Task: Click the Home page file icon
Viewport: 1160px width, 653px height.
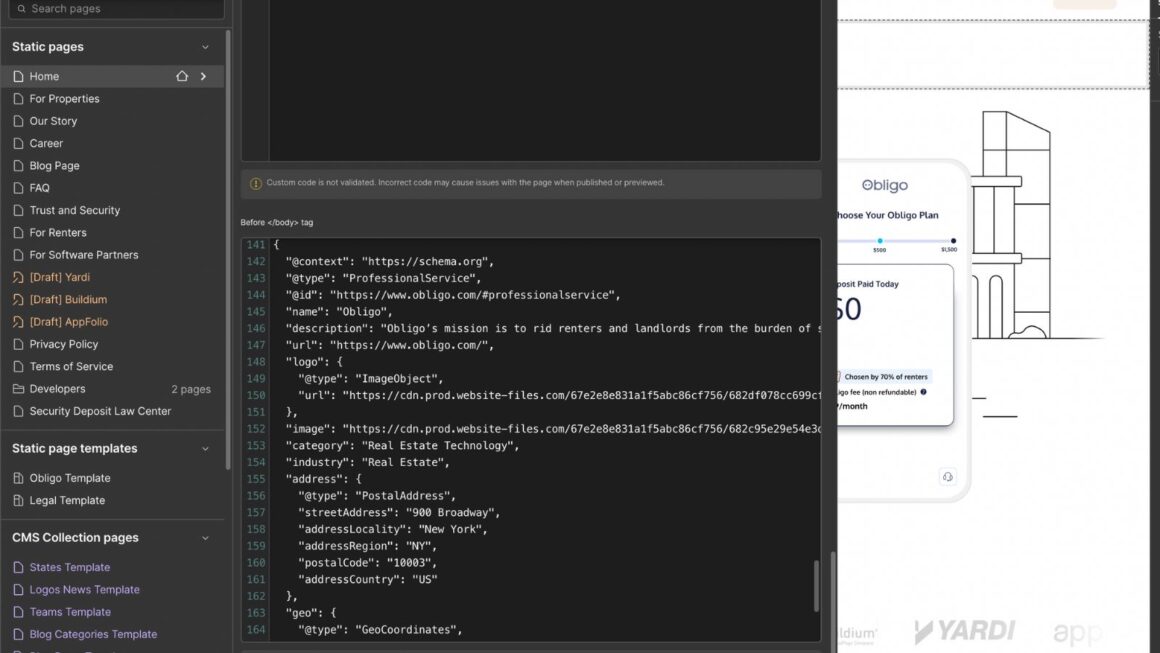Action: pos(18,76)
